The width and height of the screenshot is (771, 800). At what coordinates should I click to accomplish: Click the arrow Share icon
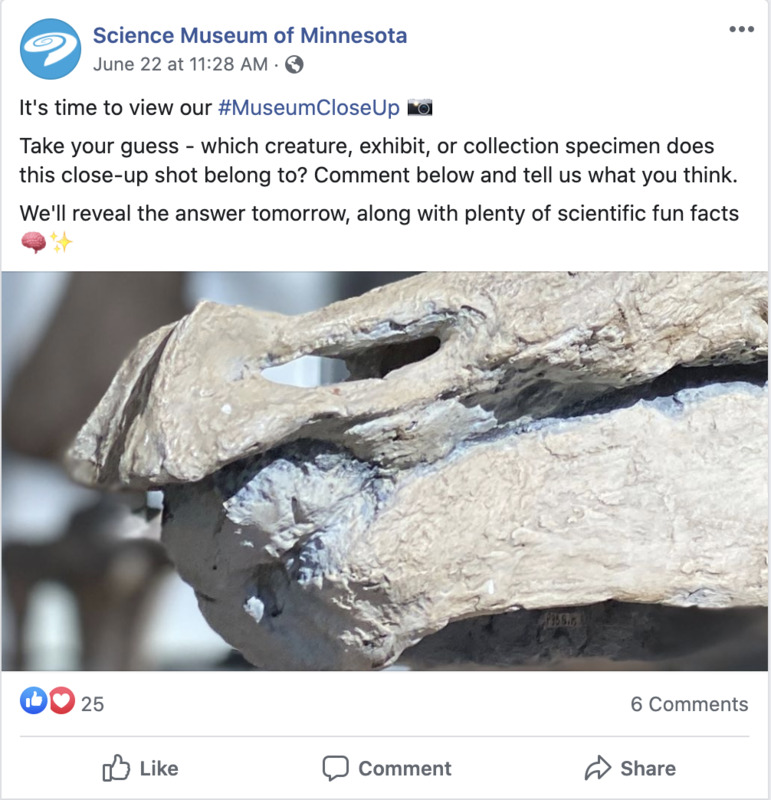[x=598, y=767]
